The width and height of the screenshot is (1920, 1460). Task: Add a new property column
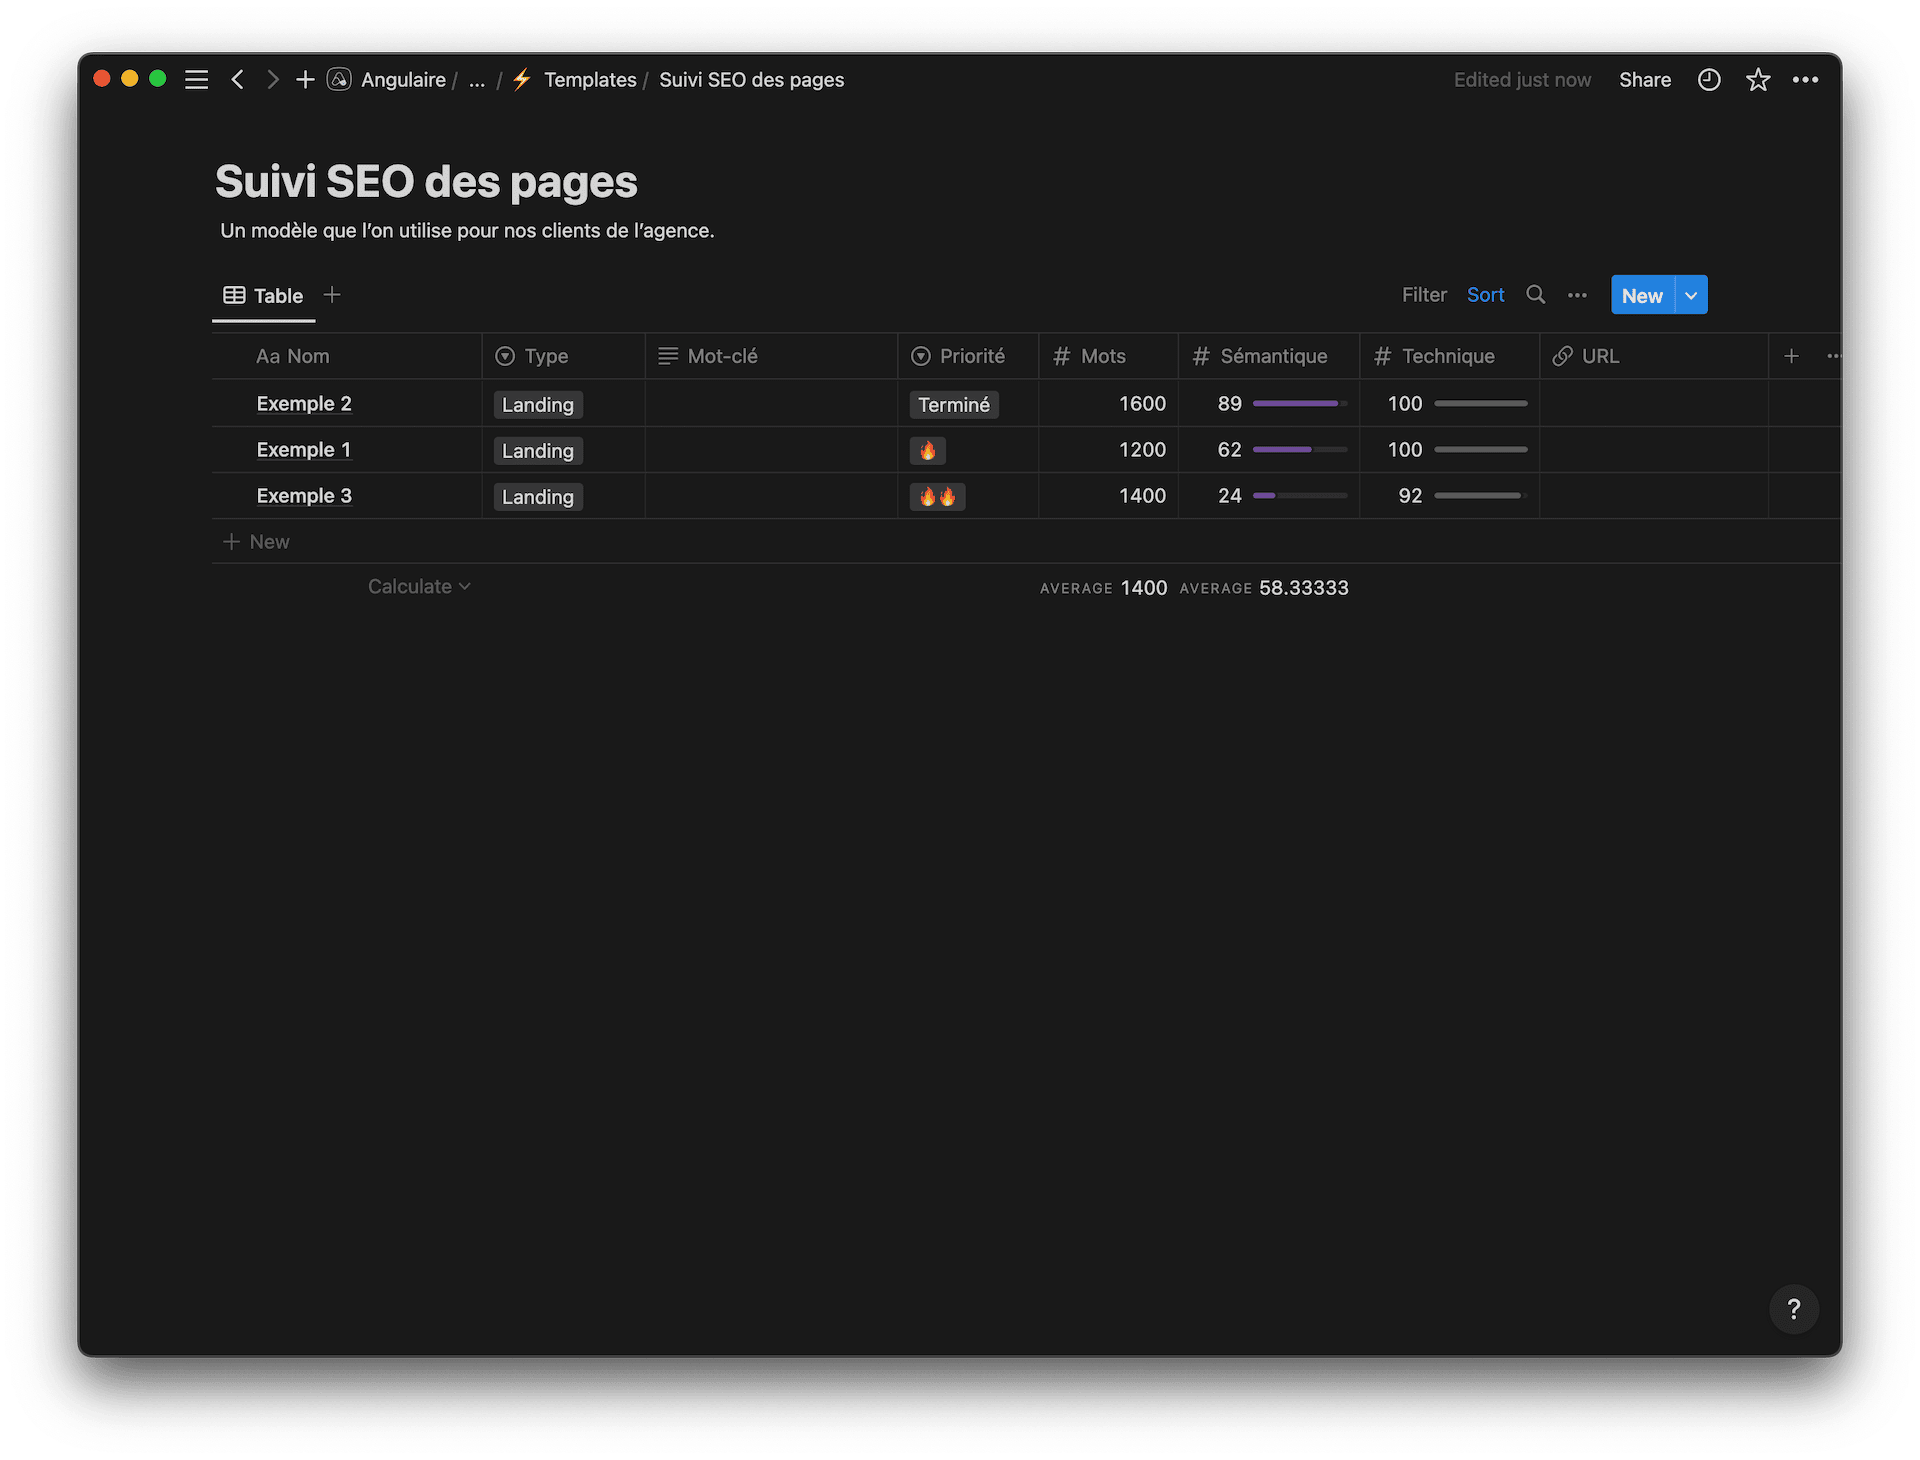click(x=1791, y=356)
